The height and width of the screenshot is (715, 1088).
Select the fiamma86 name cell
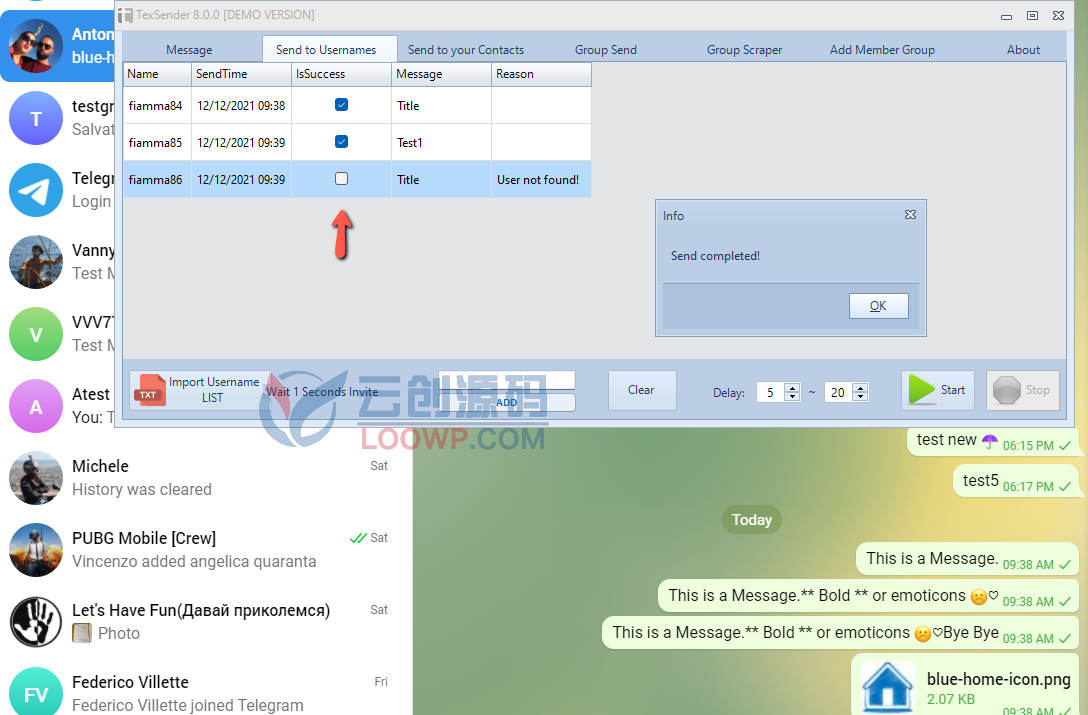click(158, 179)
